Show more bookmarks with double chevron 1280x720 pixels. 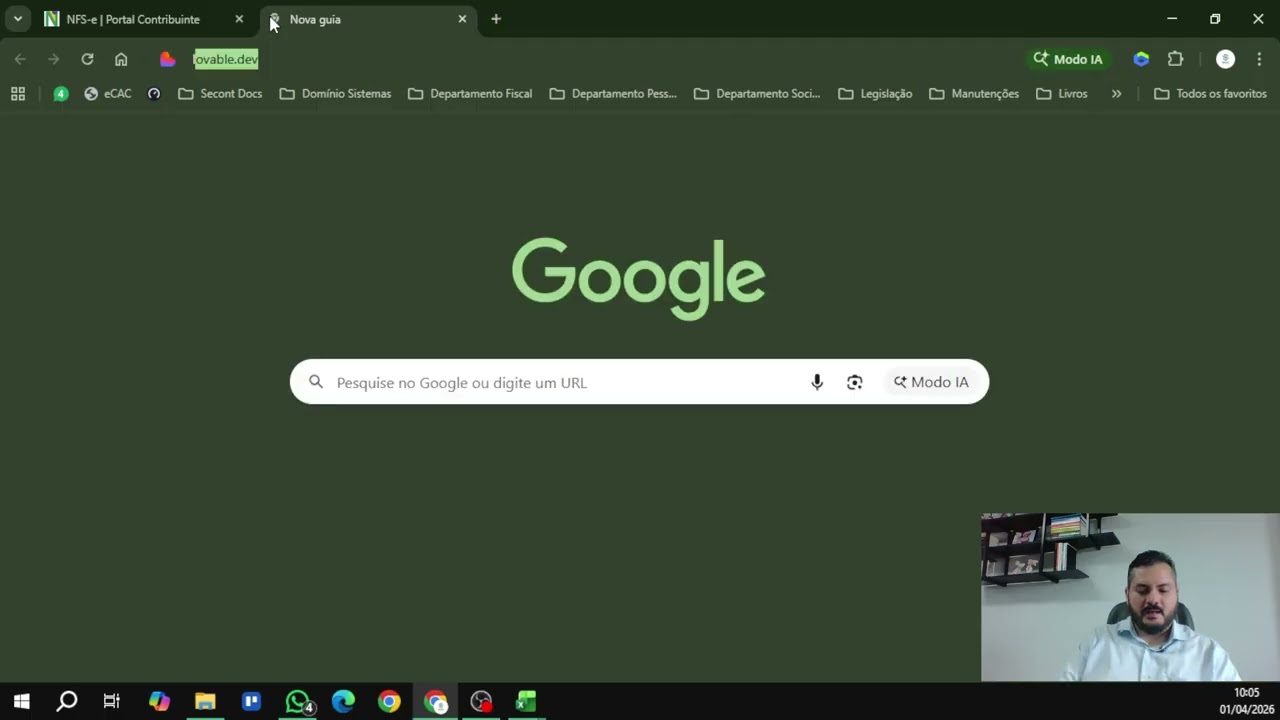(x=1116, y=93)
